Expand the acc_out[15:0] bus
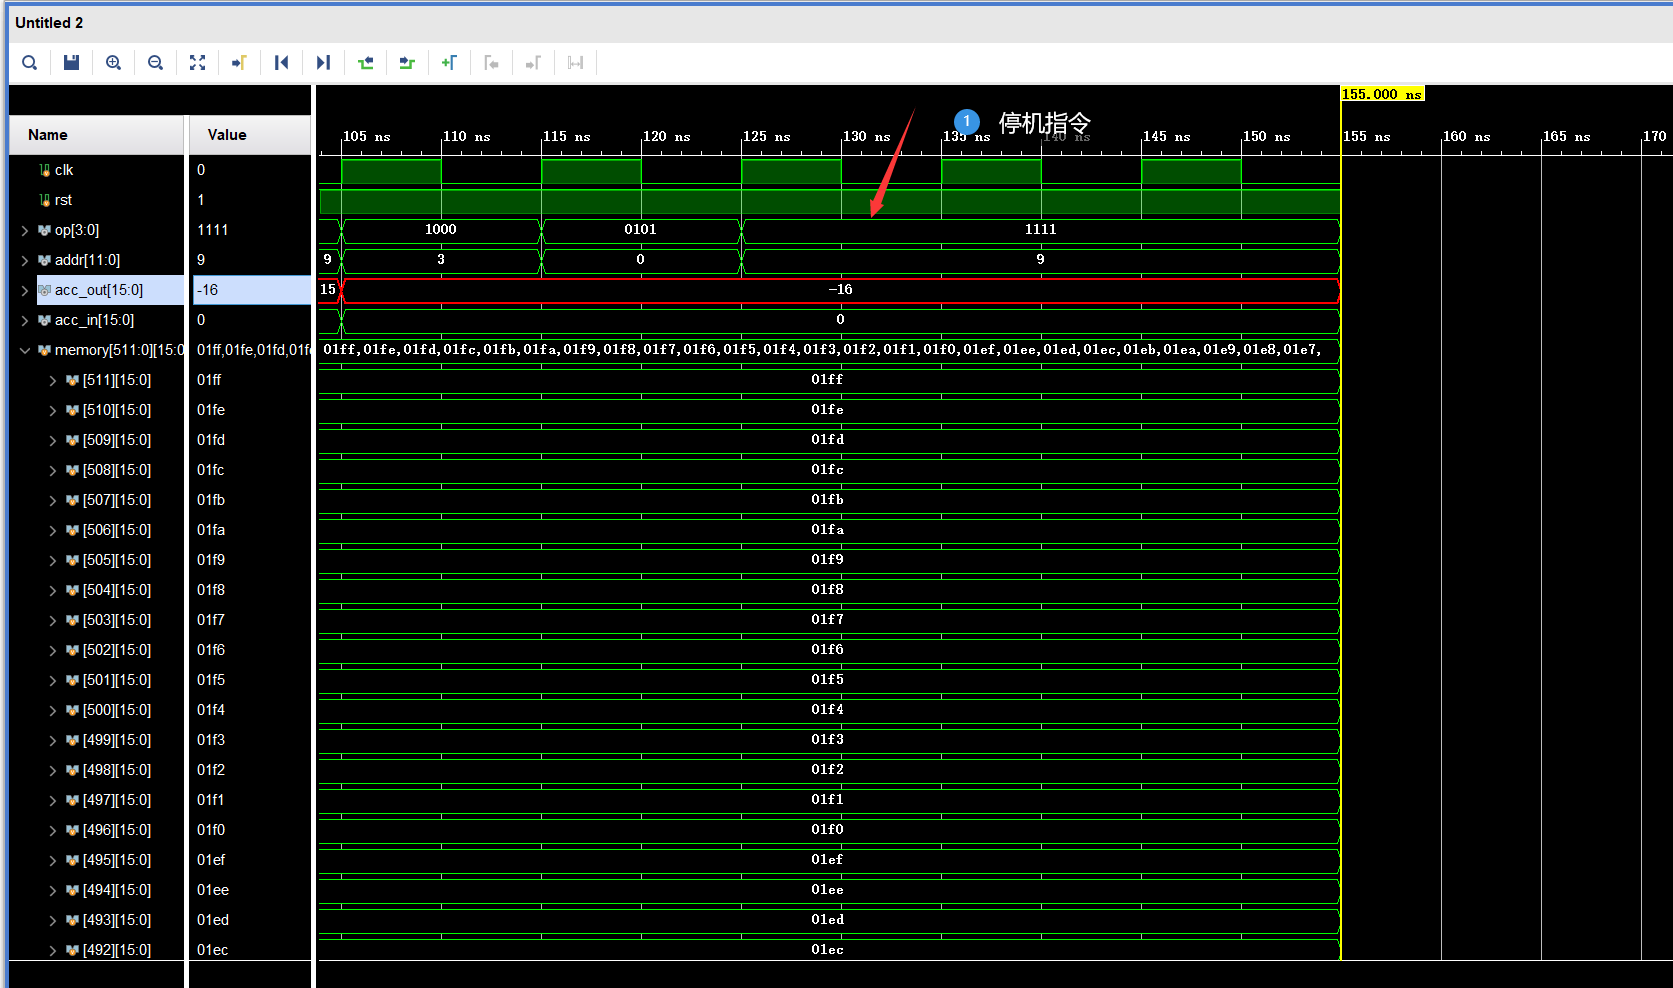 coord(25,290)
